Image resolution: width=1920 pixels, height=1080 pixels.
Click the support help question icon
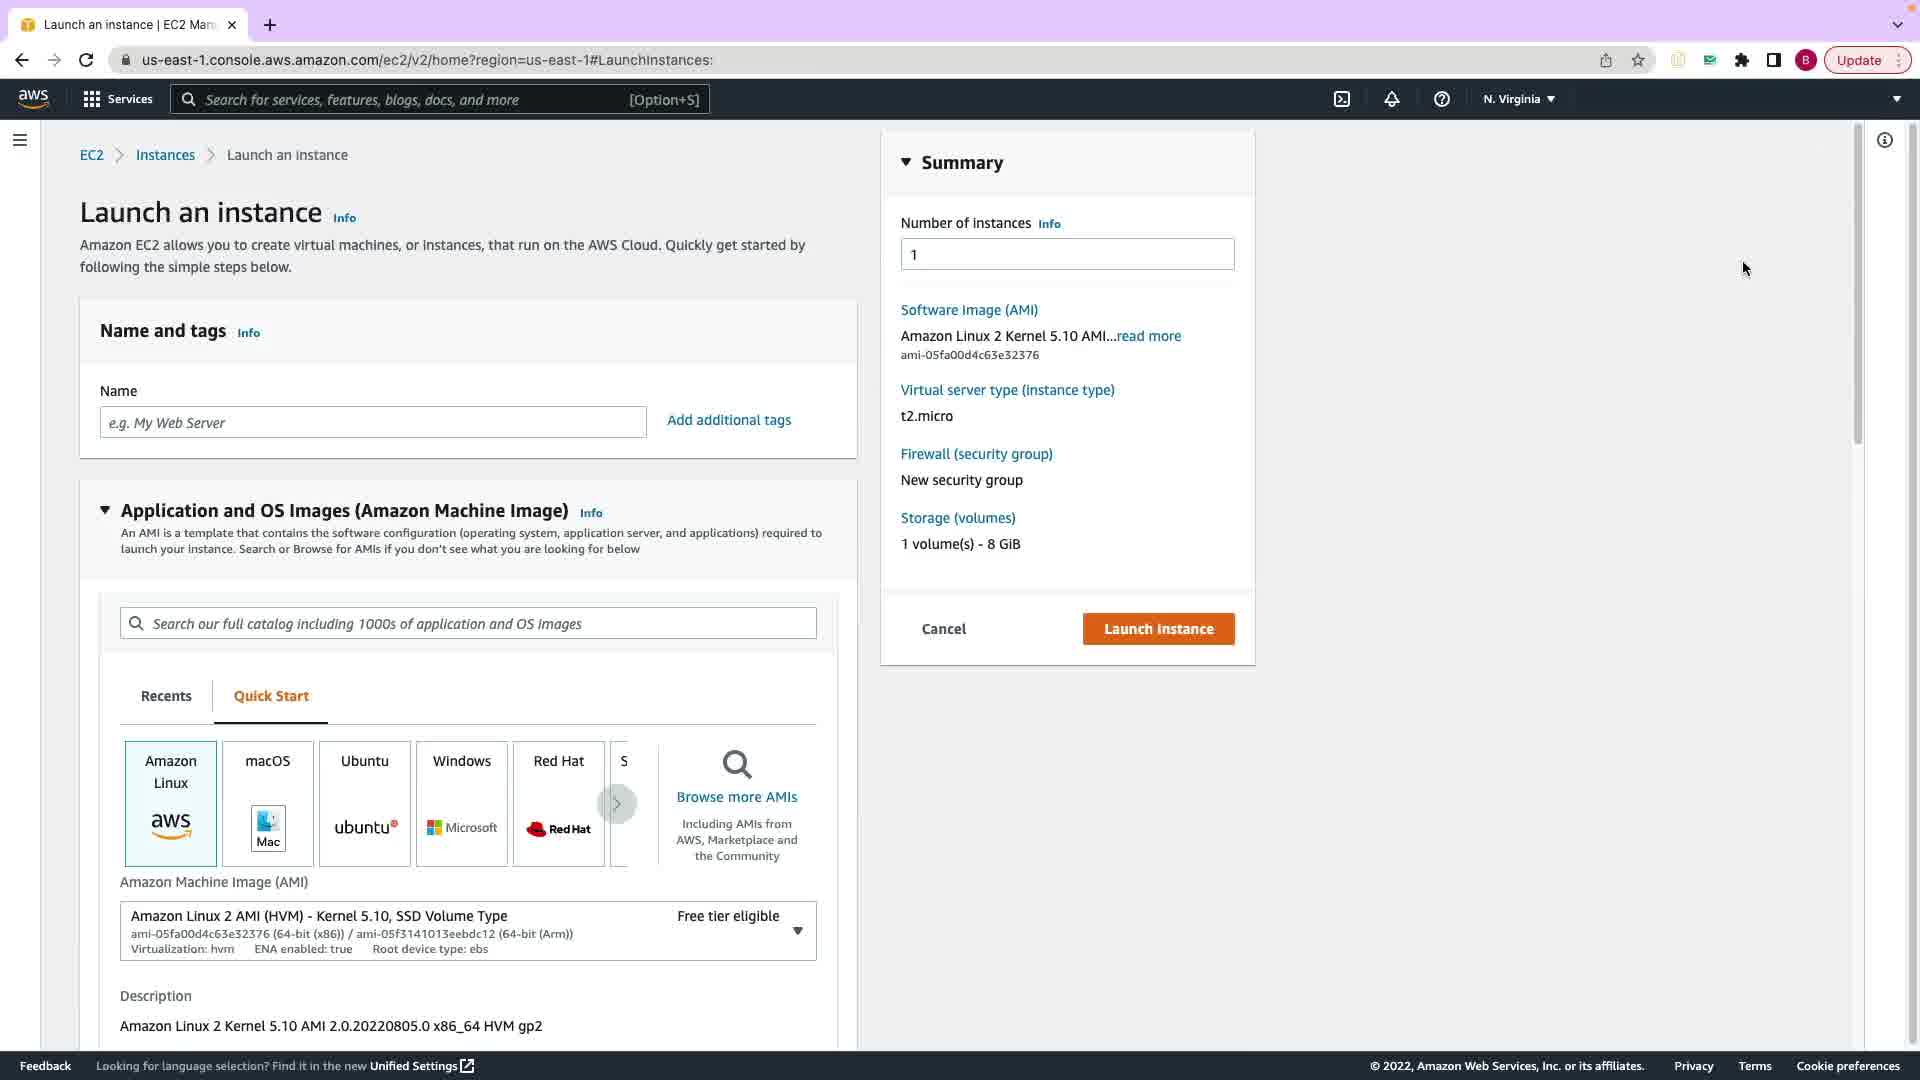[1441, 99]
